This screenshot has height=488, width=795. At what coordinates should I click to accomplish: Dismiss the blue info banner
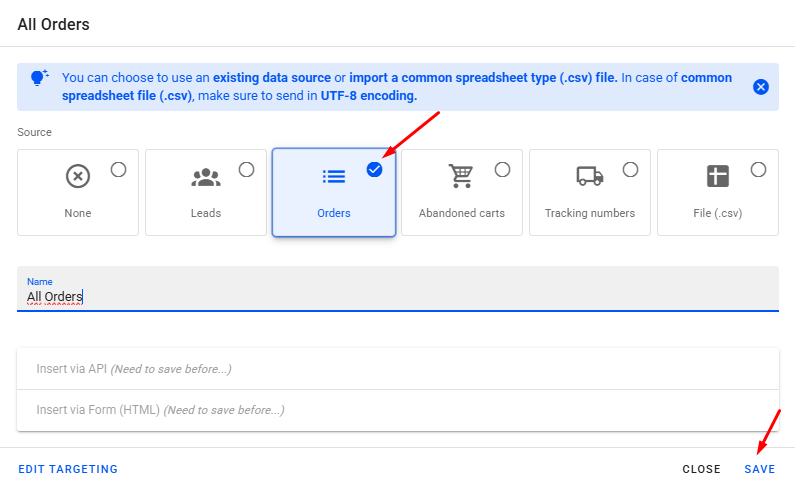pos(761,87)
